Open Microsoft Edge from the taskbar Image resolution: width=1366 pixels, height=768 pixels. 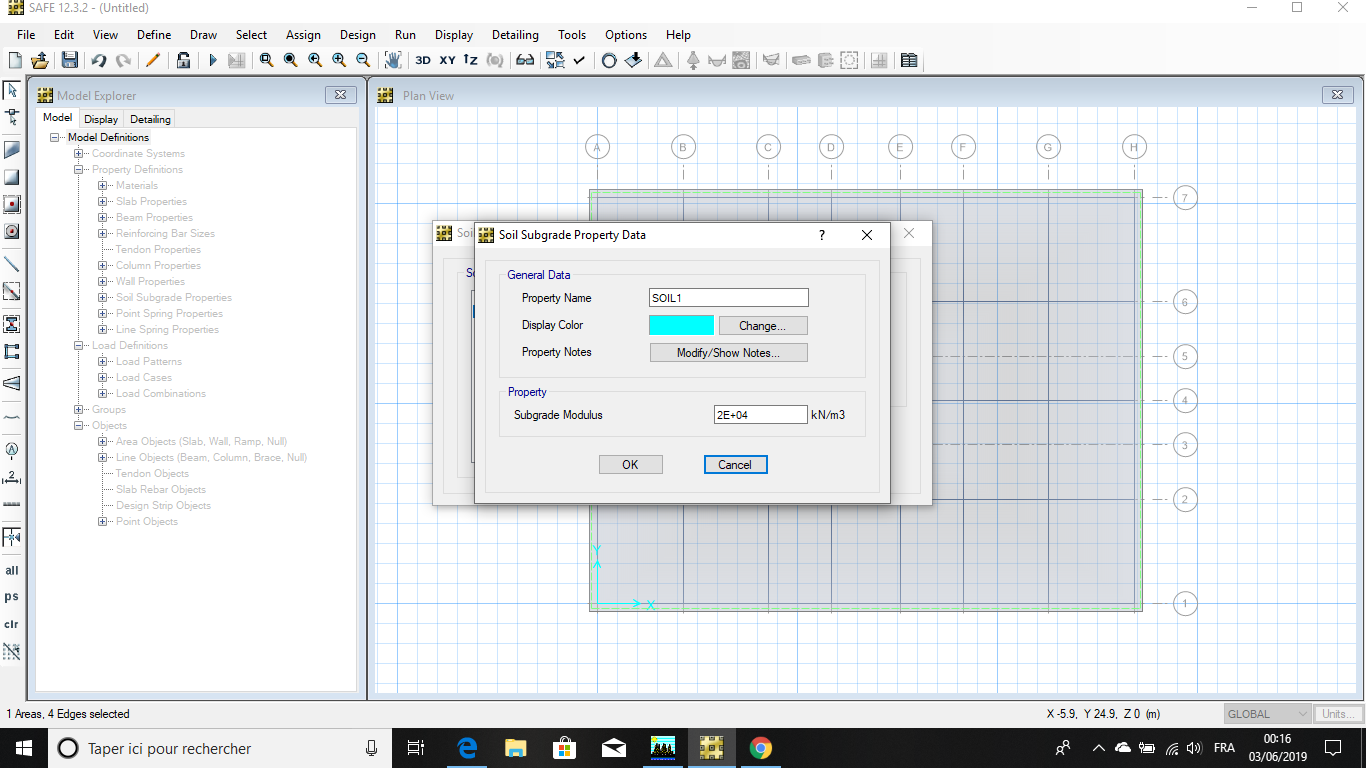tap(466, 748)
